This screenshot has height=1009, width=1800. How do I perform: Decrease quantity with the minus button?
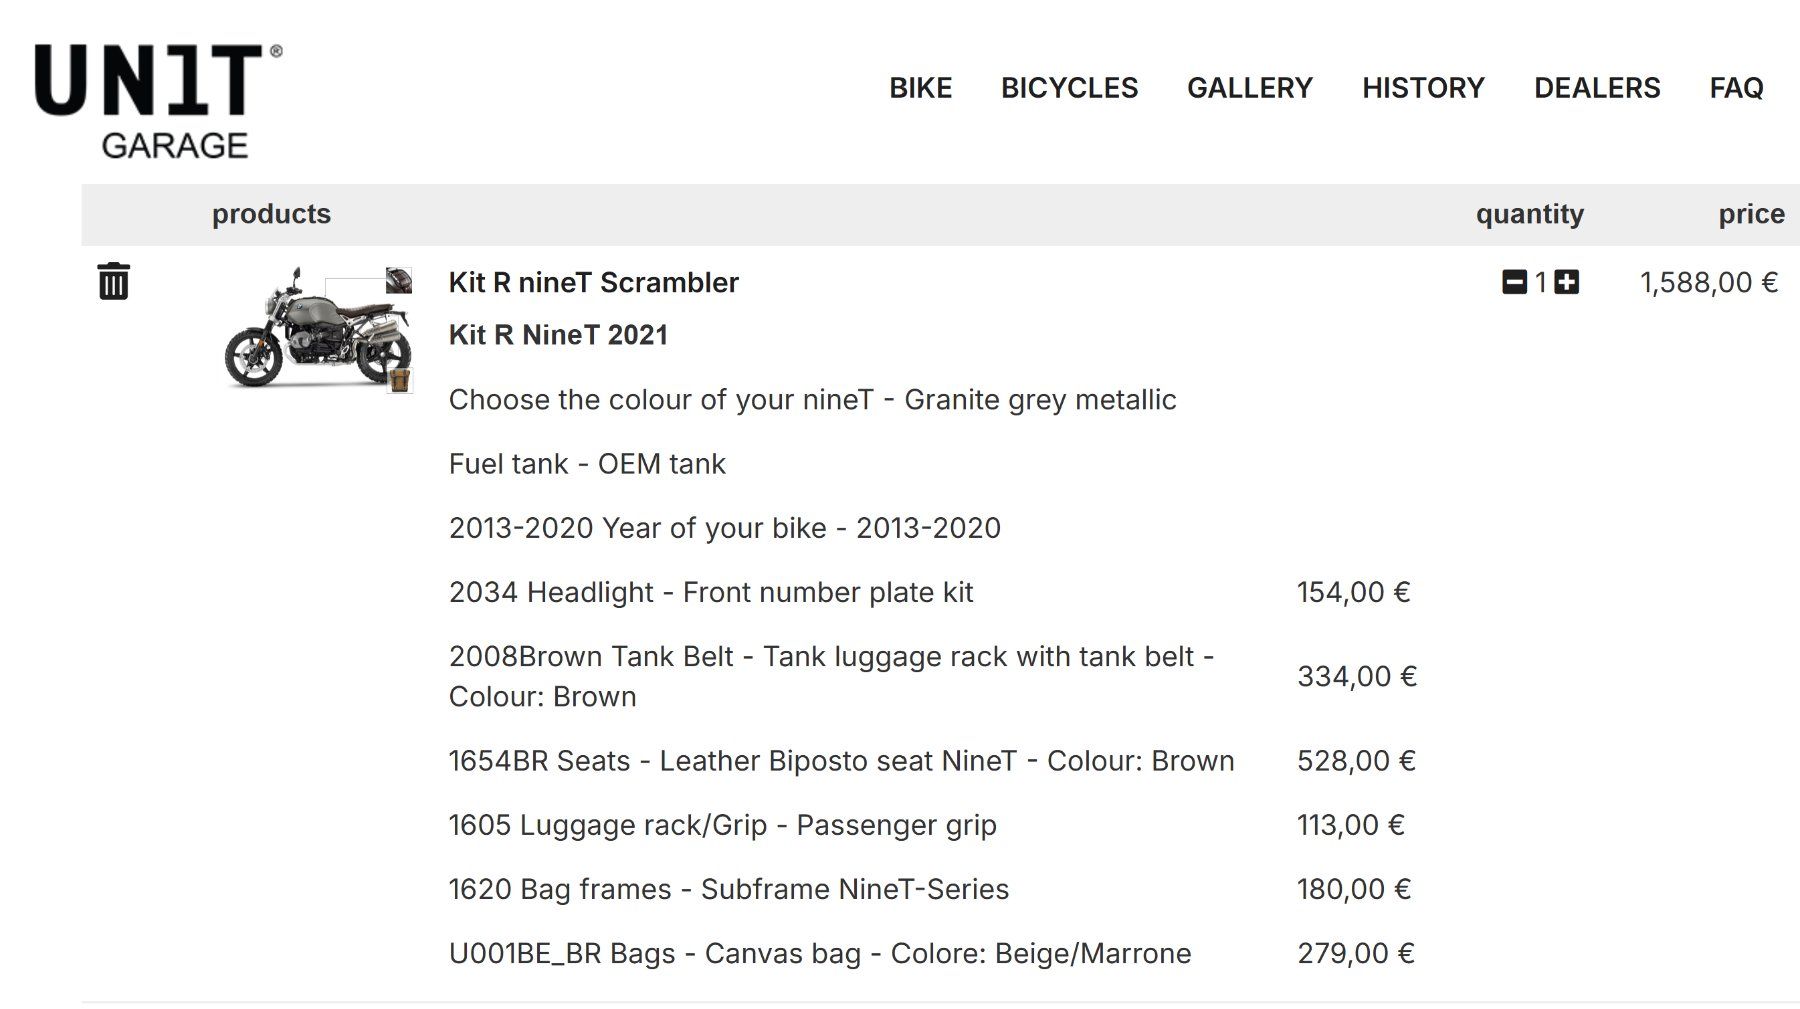(x=1514, y=282)
